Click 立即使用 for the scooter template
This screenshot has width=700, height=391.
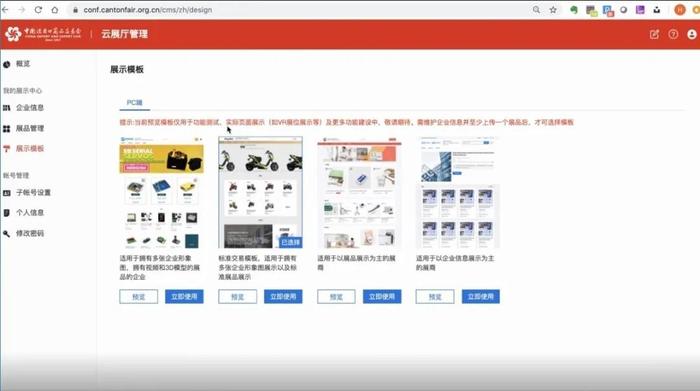click(x=283, y=296)
